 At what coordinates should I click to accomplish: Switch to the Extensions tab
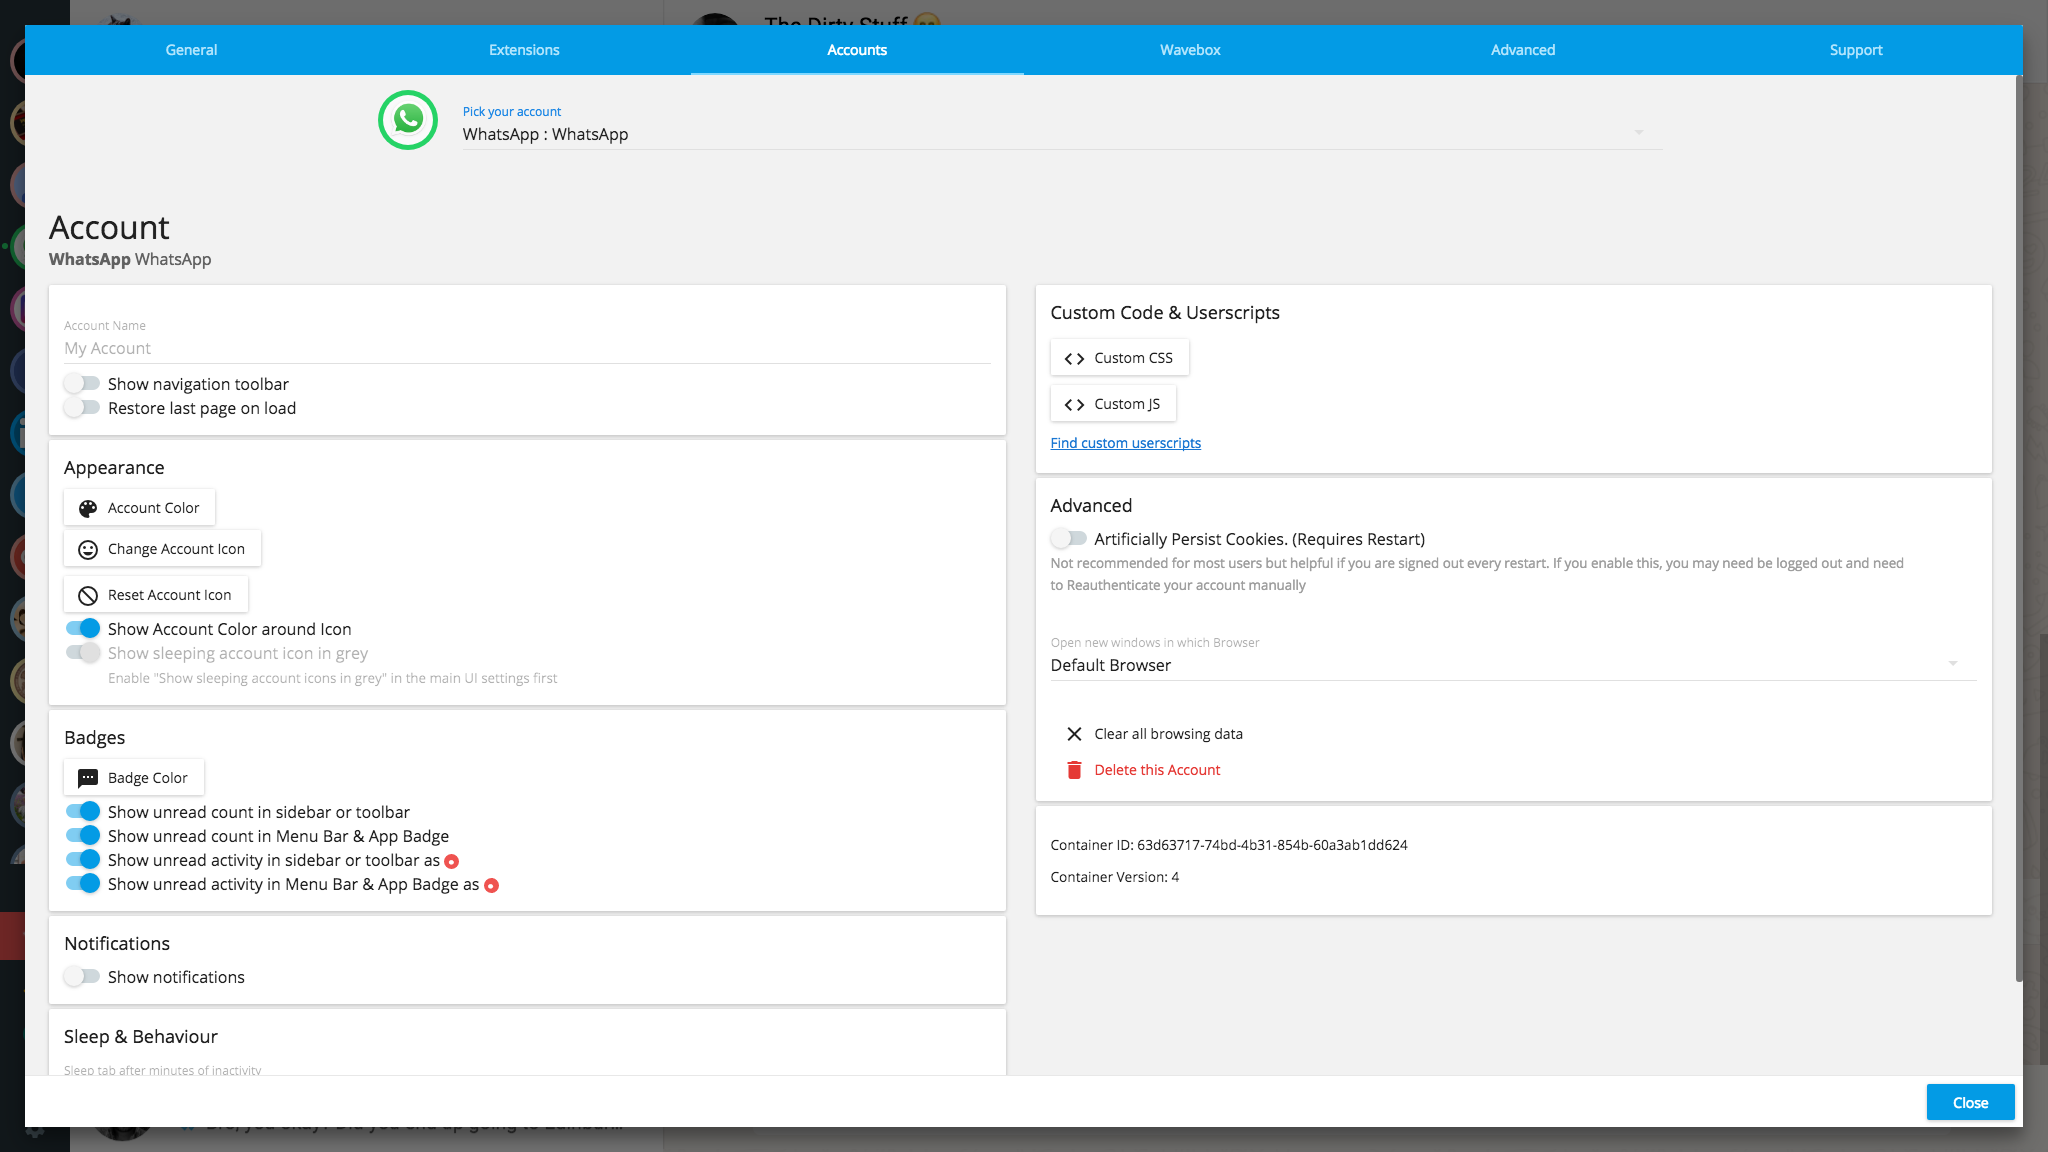click(524, 50)
